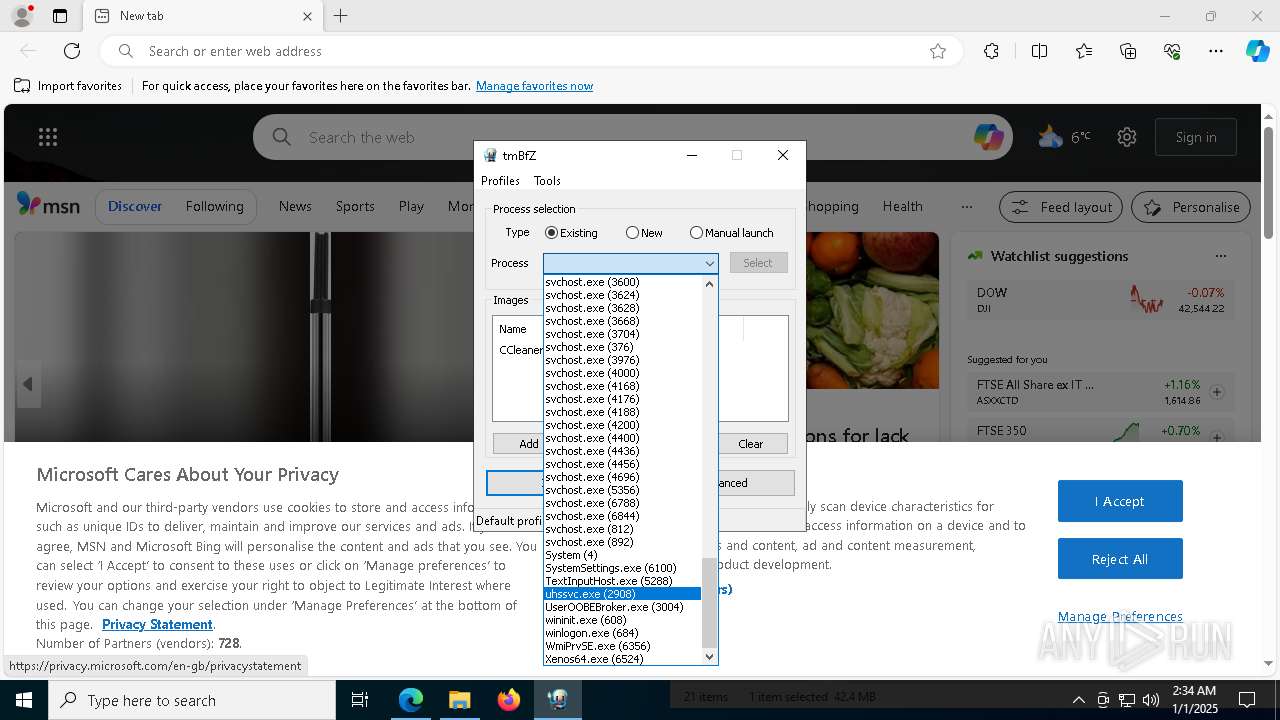The width and height of the screenshot is (1280, 720).
Task: Open Manage favorites now link
Action: 534,86
